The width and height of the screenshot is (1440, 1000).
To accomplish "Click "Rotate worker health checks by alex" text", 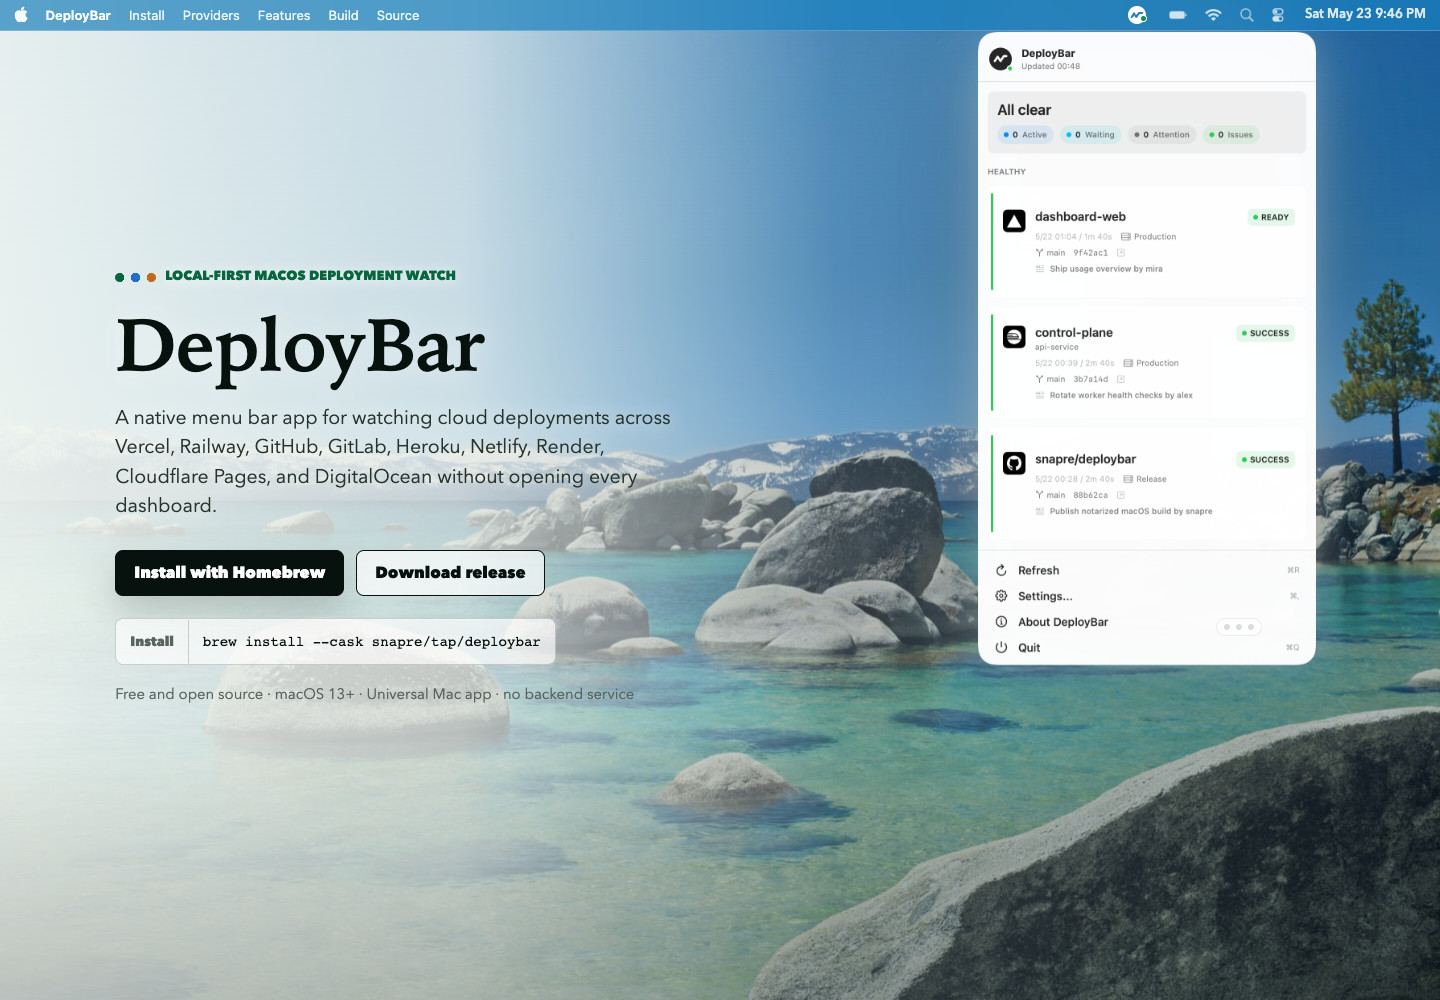I will click(x=1121, y=395).
